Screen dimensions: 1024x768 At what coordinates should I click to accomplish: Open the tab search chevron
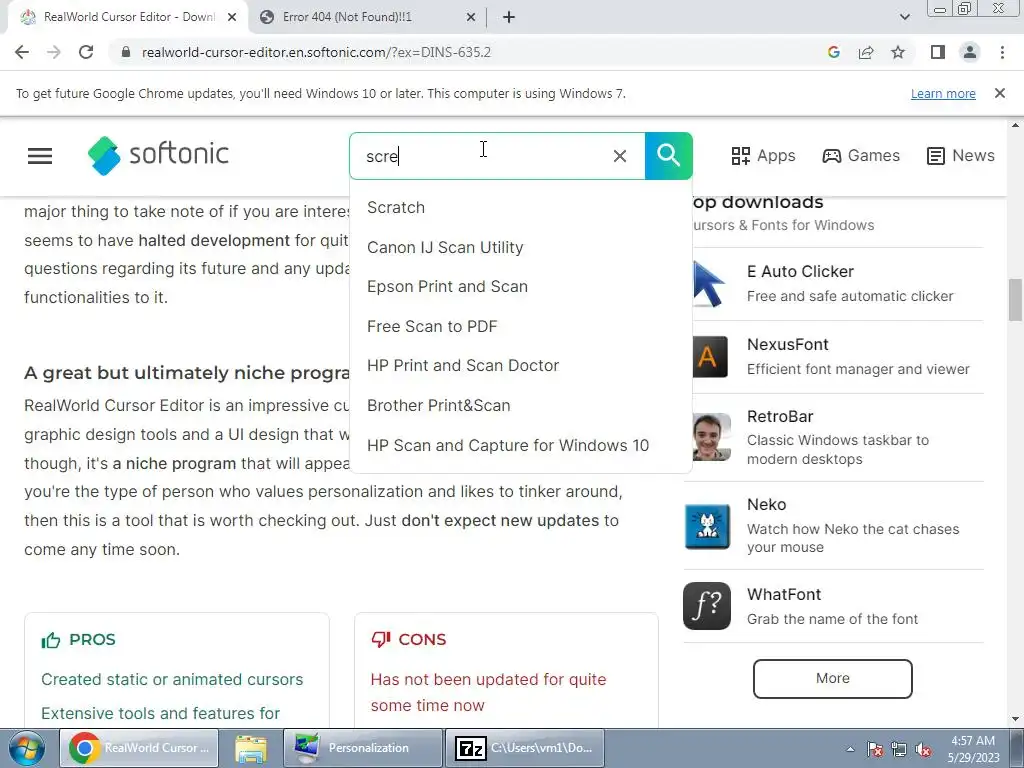tap(904, 18)
